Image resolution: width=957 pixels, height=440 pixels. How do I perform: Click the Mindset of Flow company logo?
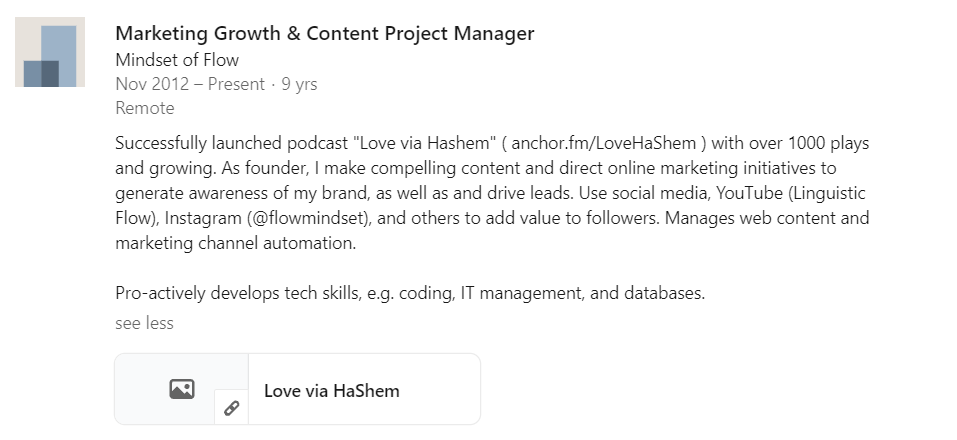(x=50, y=52)
